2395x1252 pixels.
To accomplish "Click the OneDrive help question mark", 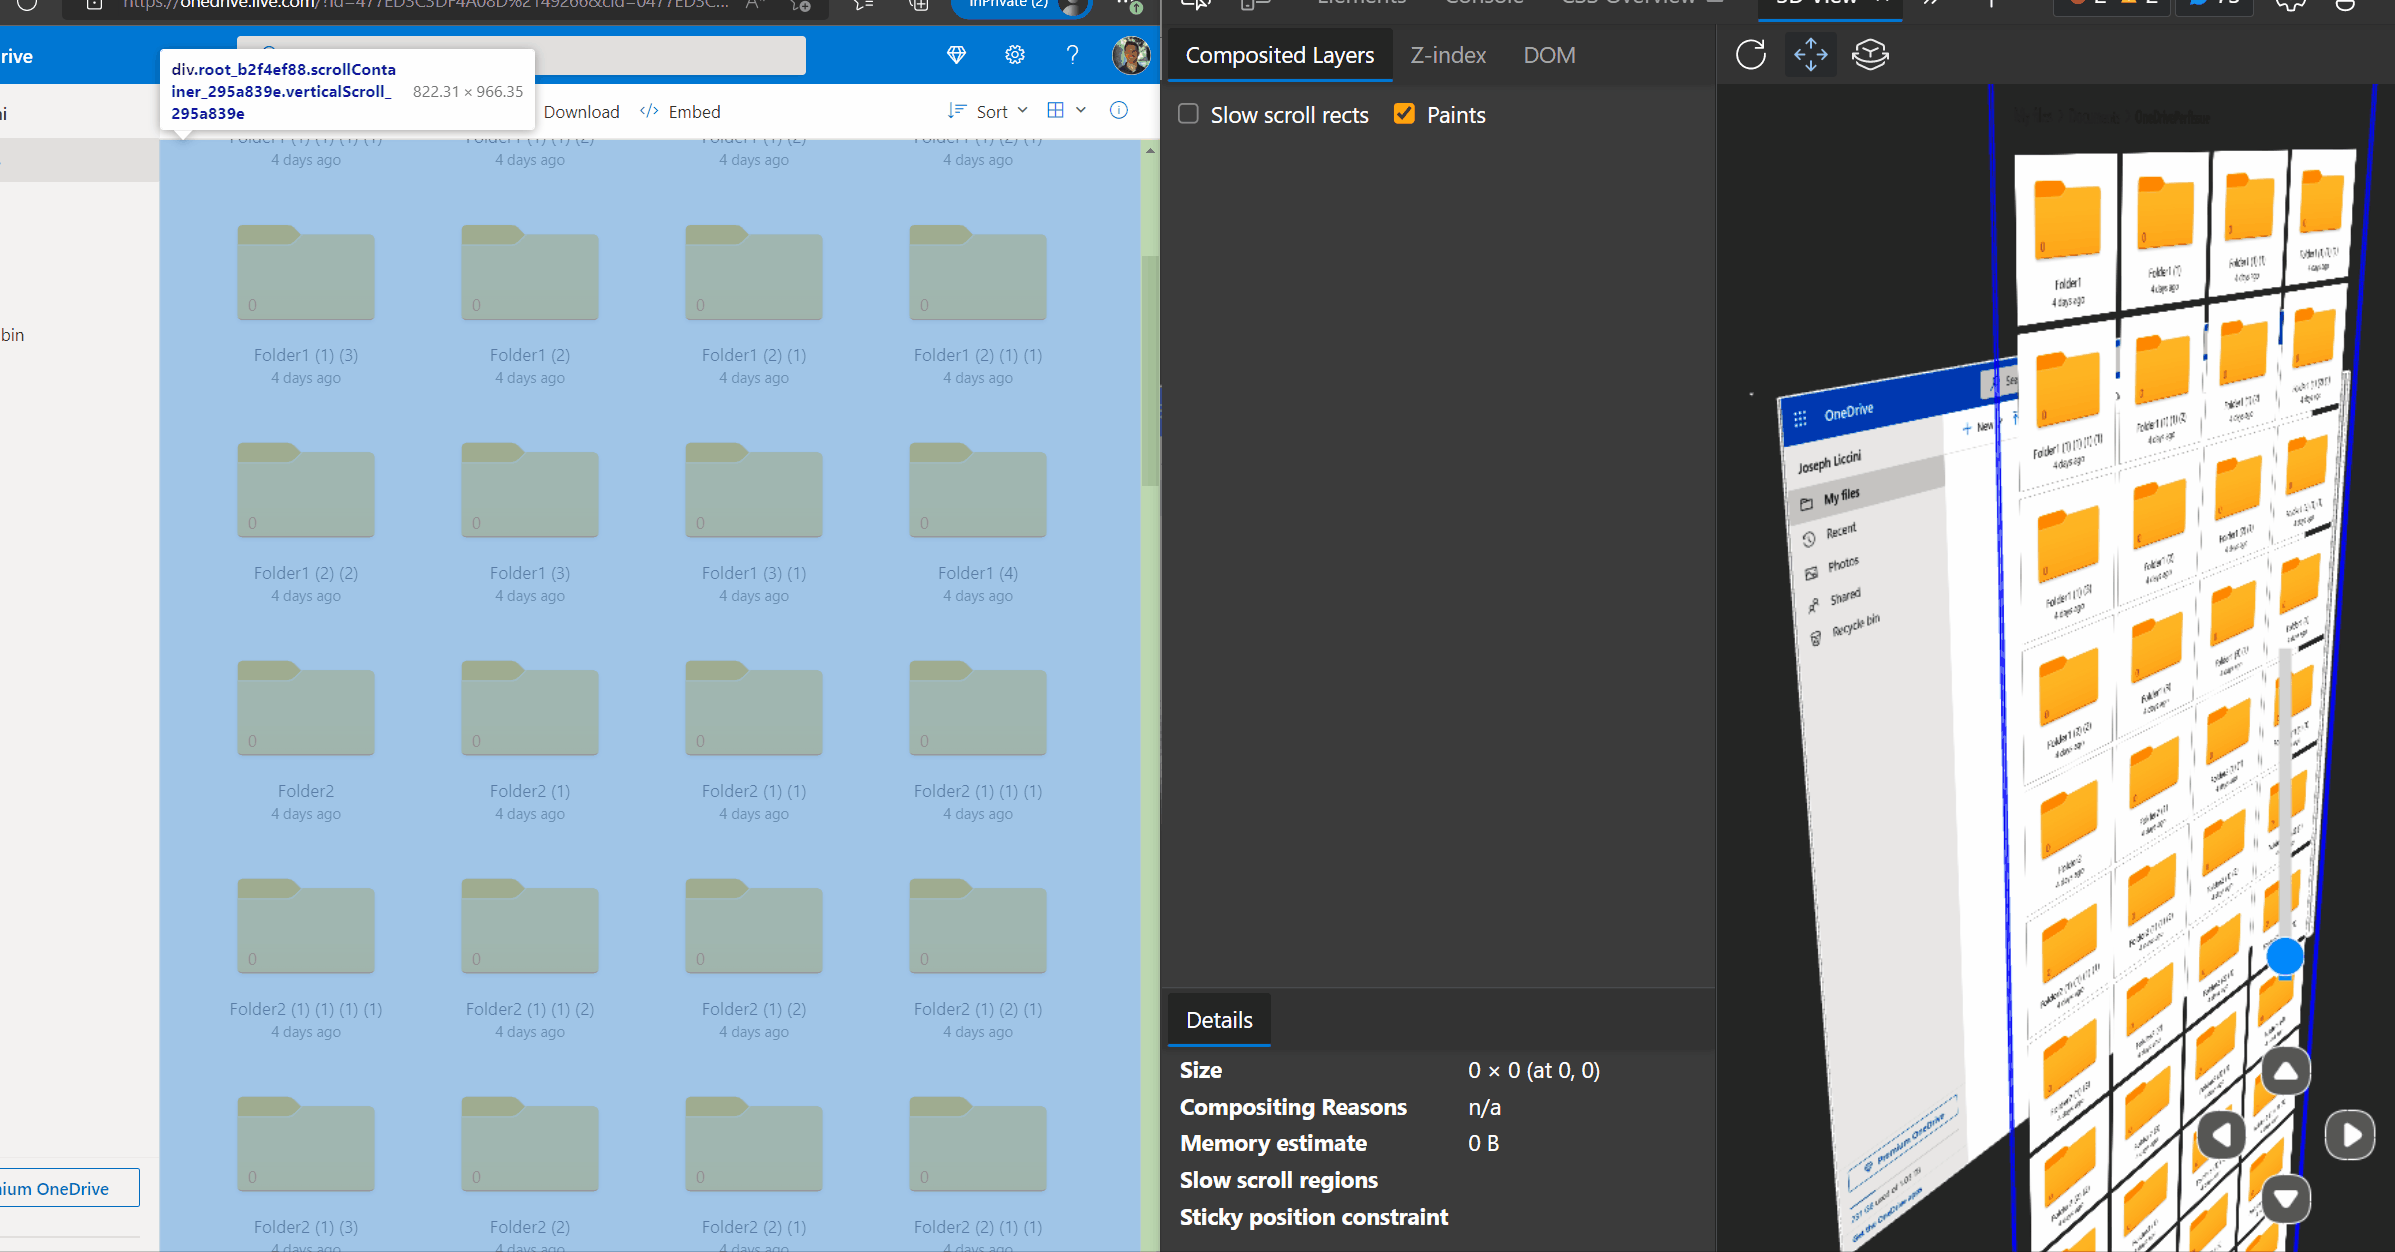I will pos(1072,55).
